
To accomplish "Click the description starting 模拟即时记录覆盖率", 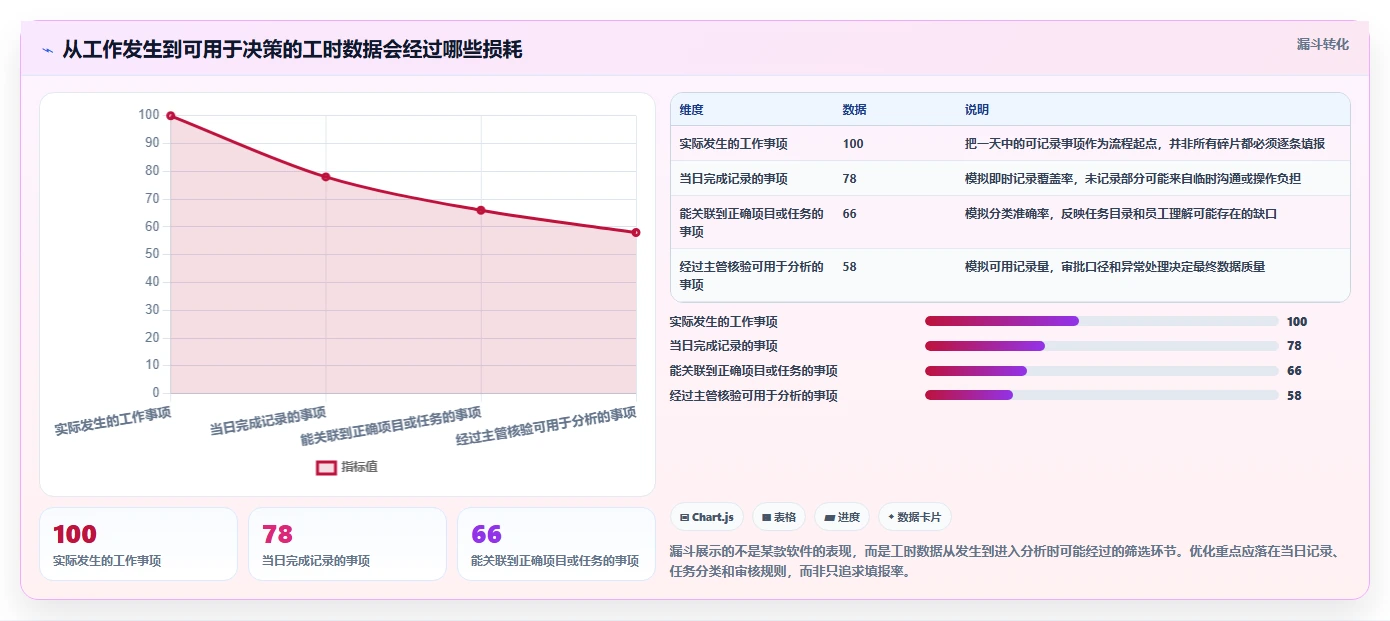I will [1133, 179].
